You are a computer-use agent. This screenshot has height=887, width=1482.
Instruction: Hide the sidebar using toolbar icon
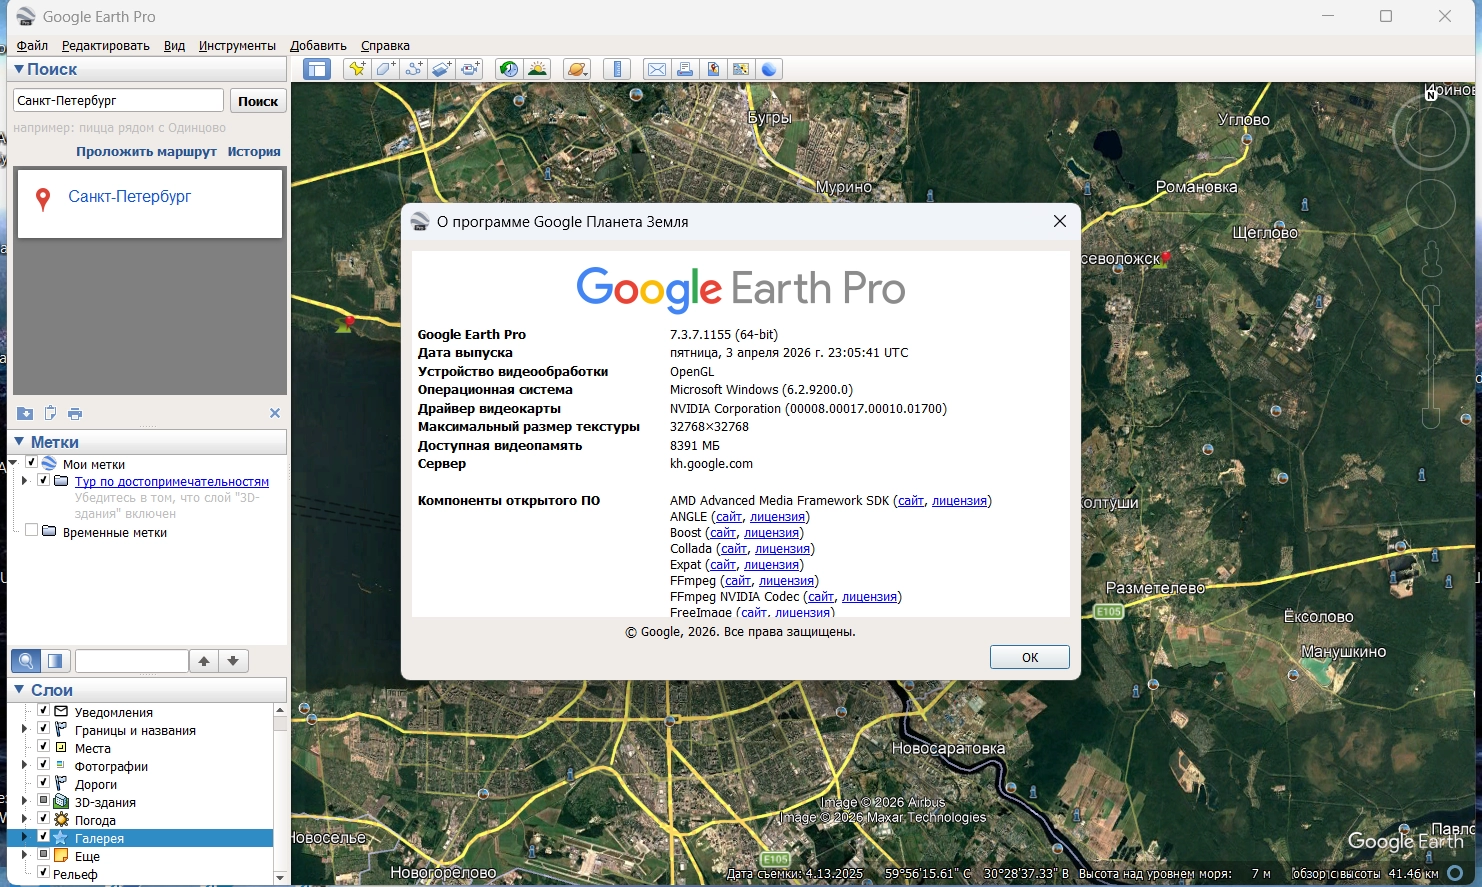[x=317, y=69]
